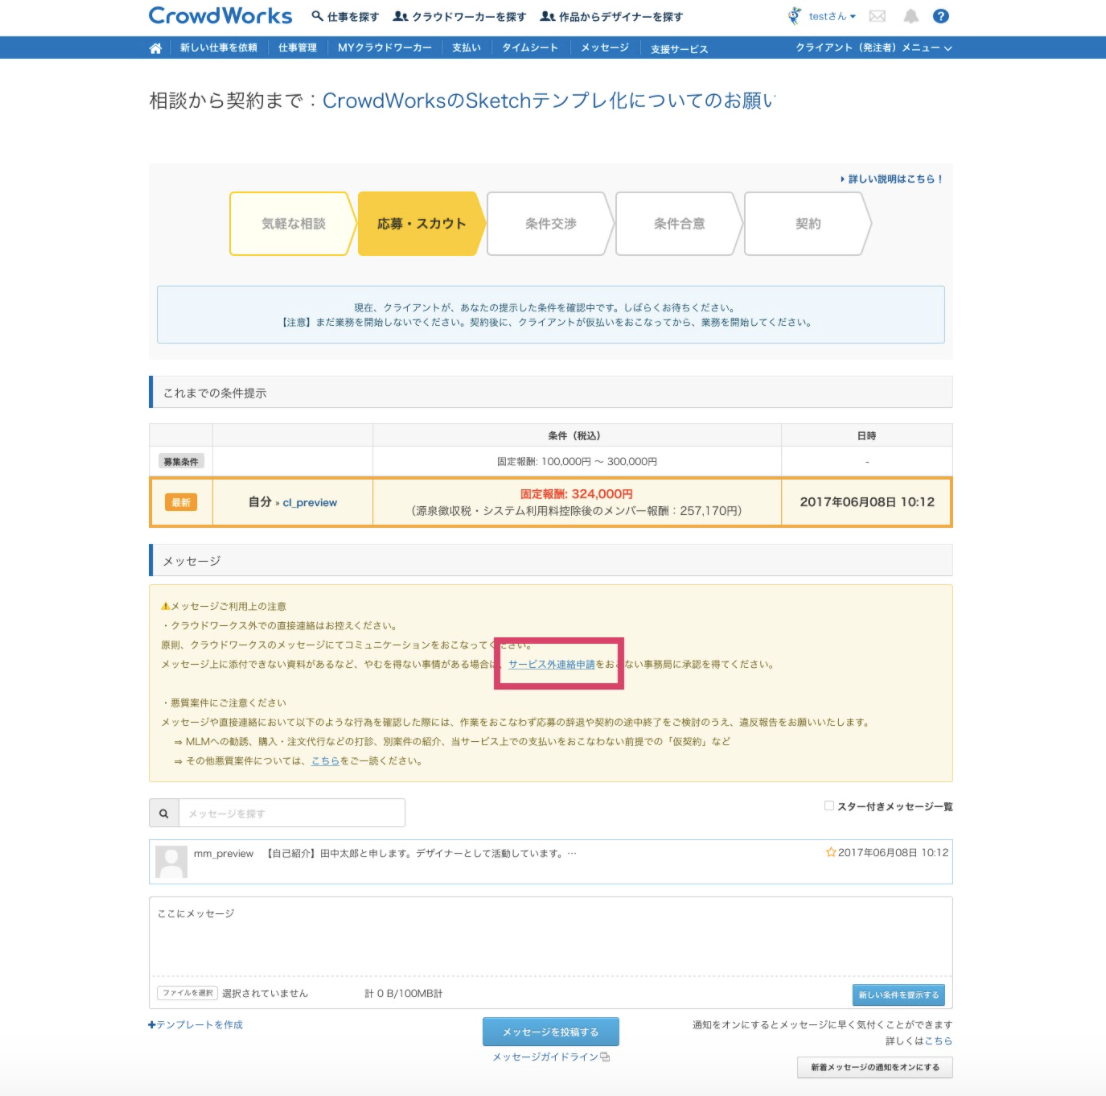Toggle スター付きメッセージ一覧 checkbox
Screen dimensions: 1106x1096
point(829,806)
